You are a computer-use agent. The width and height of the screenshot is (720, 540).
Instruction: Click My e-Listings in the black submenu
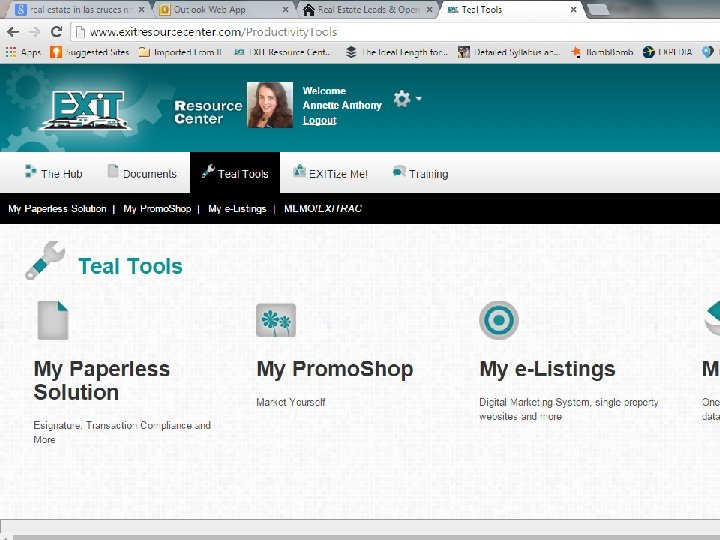pyautogui.click(x=237, y=208)
